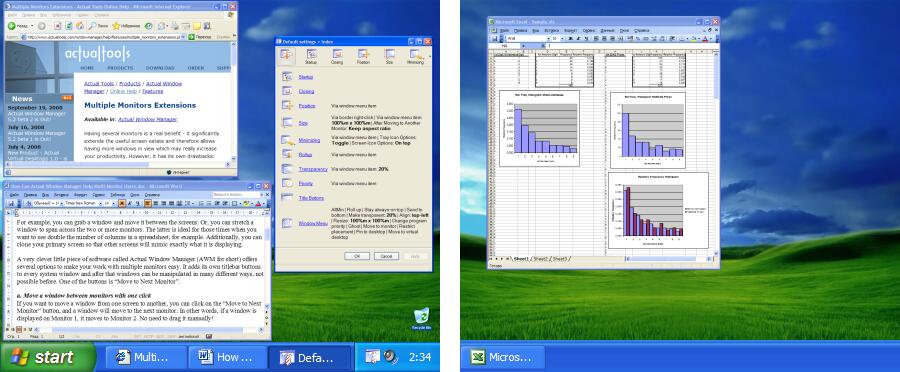Screen dimensions: 900x372
Task: Click the Font Color icon in Word toolbar
Action: point(258,203)
